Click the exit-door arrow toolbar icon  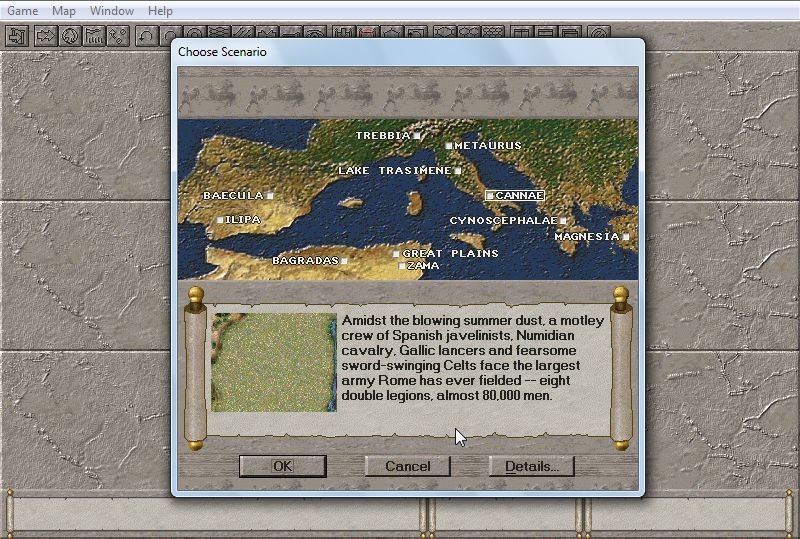[x=17, y=36]
